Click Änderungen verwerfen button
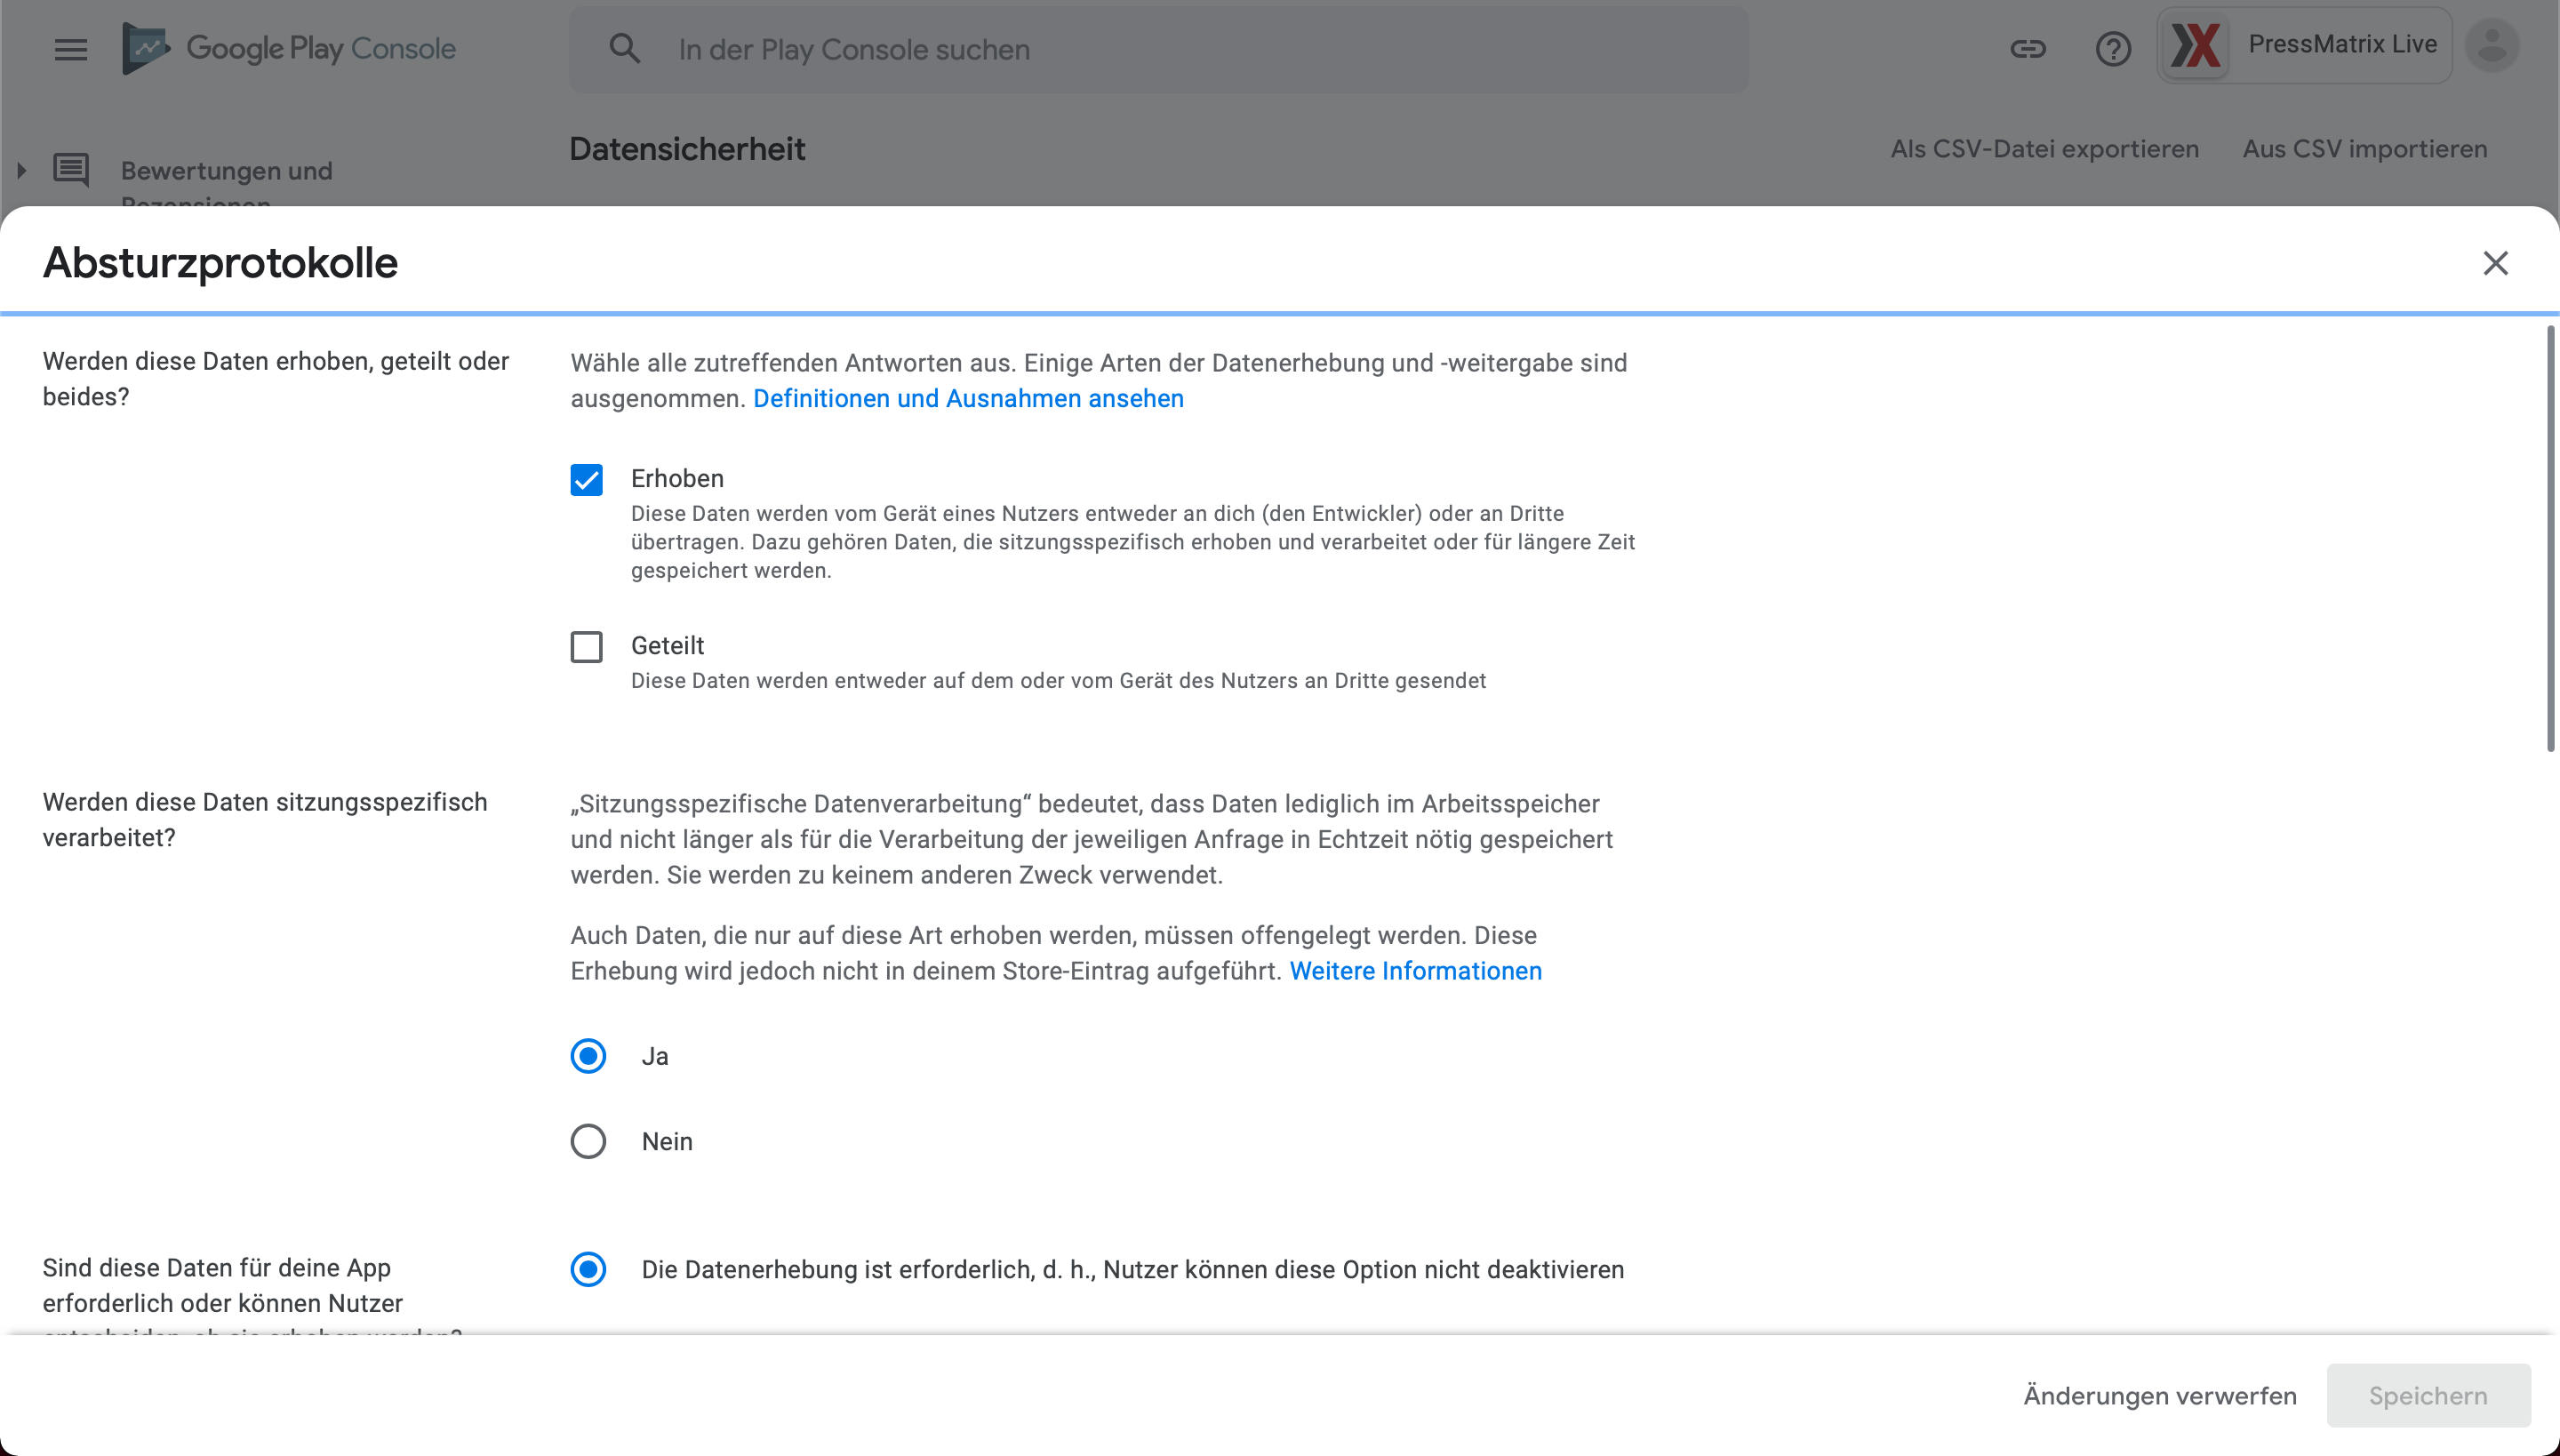The width and height of the screenshot is (2560, 1456). [x=2160, y=1395]
